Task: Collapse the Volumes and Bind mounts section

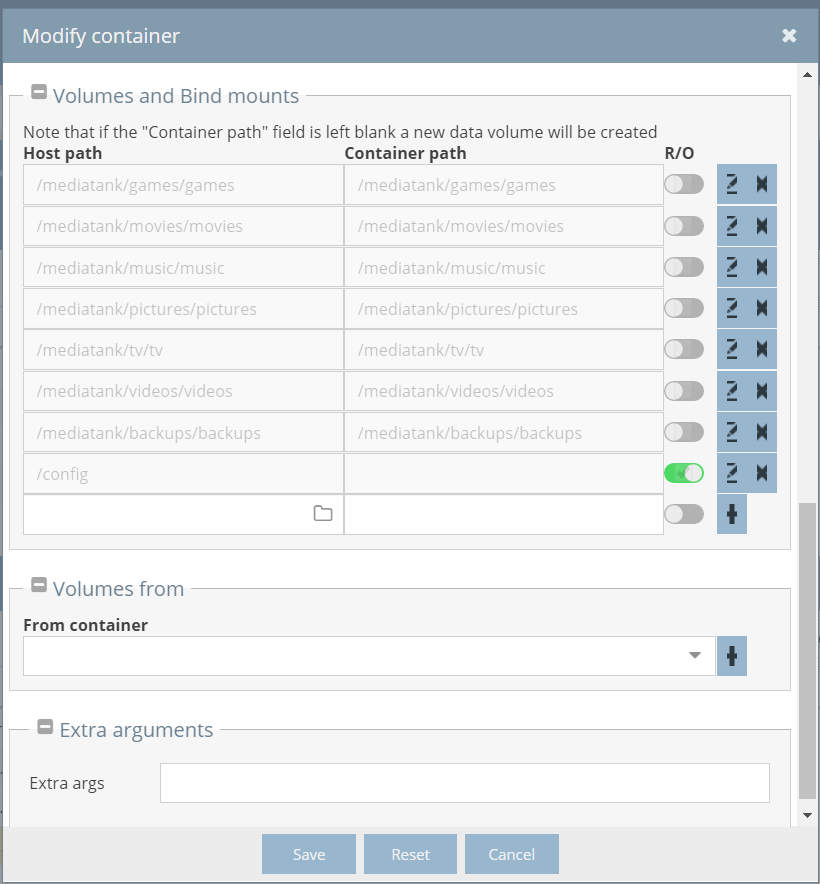Action: click(39, 91)
